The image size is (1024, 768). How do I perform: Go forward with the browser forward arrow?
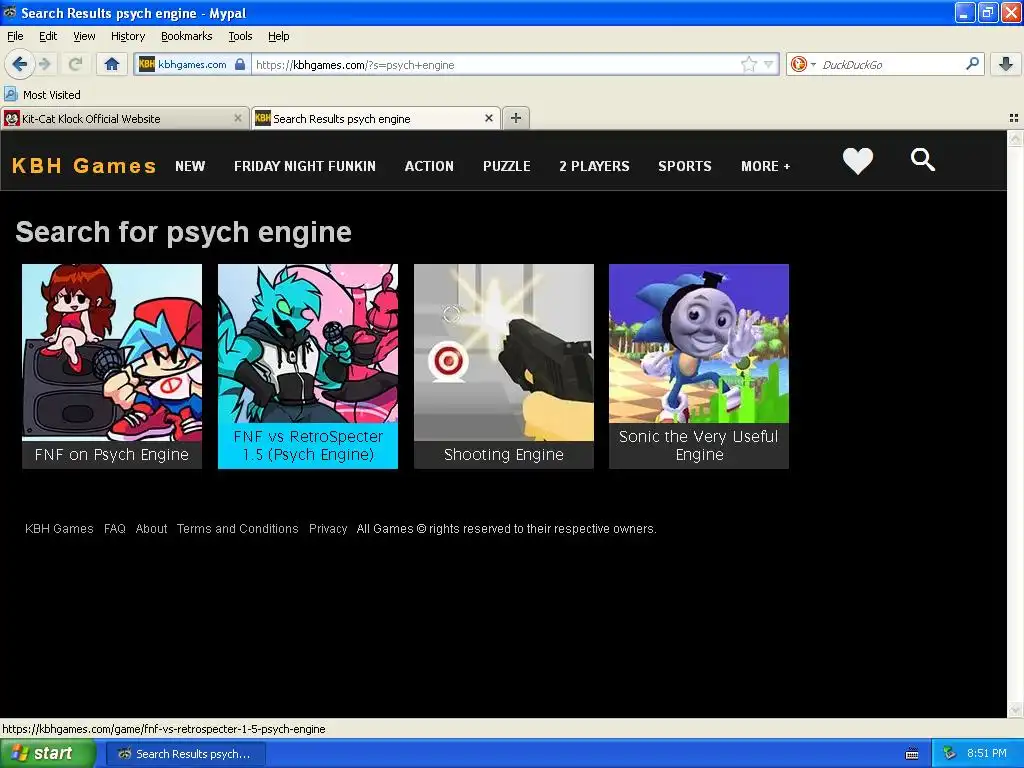[45, 64]
